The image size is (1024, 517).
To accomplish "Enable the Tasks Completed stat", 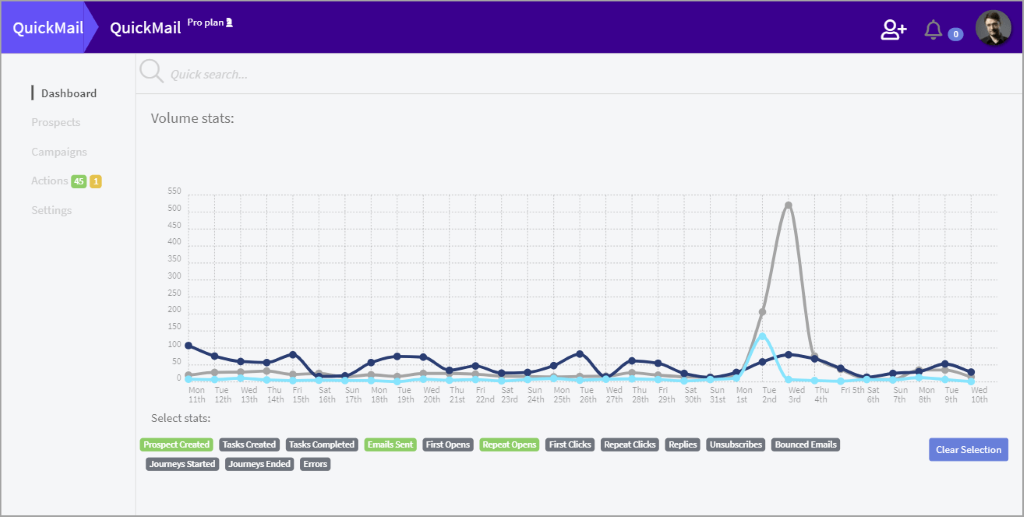I will point(322,445).
